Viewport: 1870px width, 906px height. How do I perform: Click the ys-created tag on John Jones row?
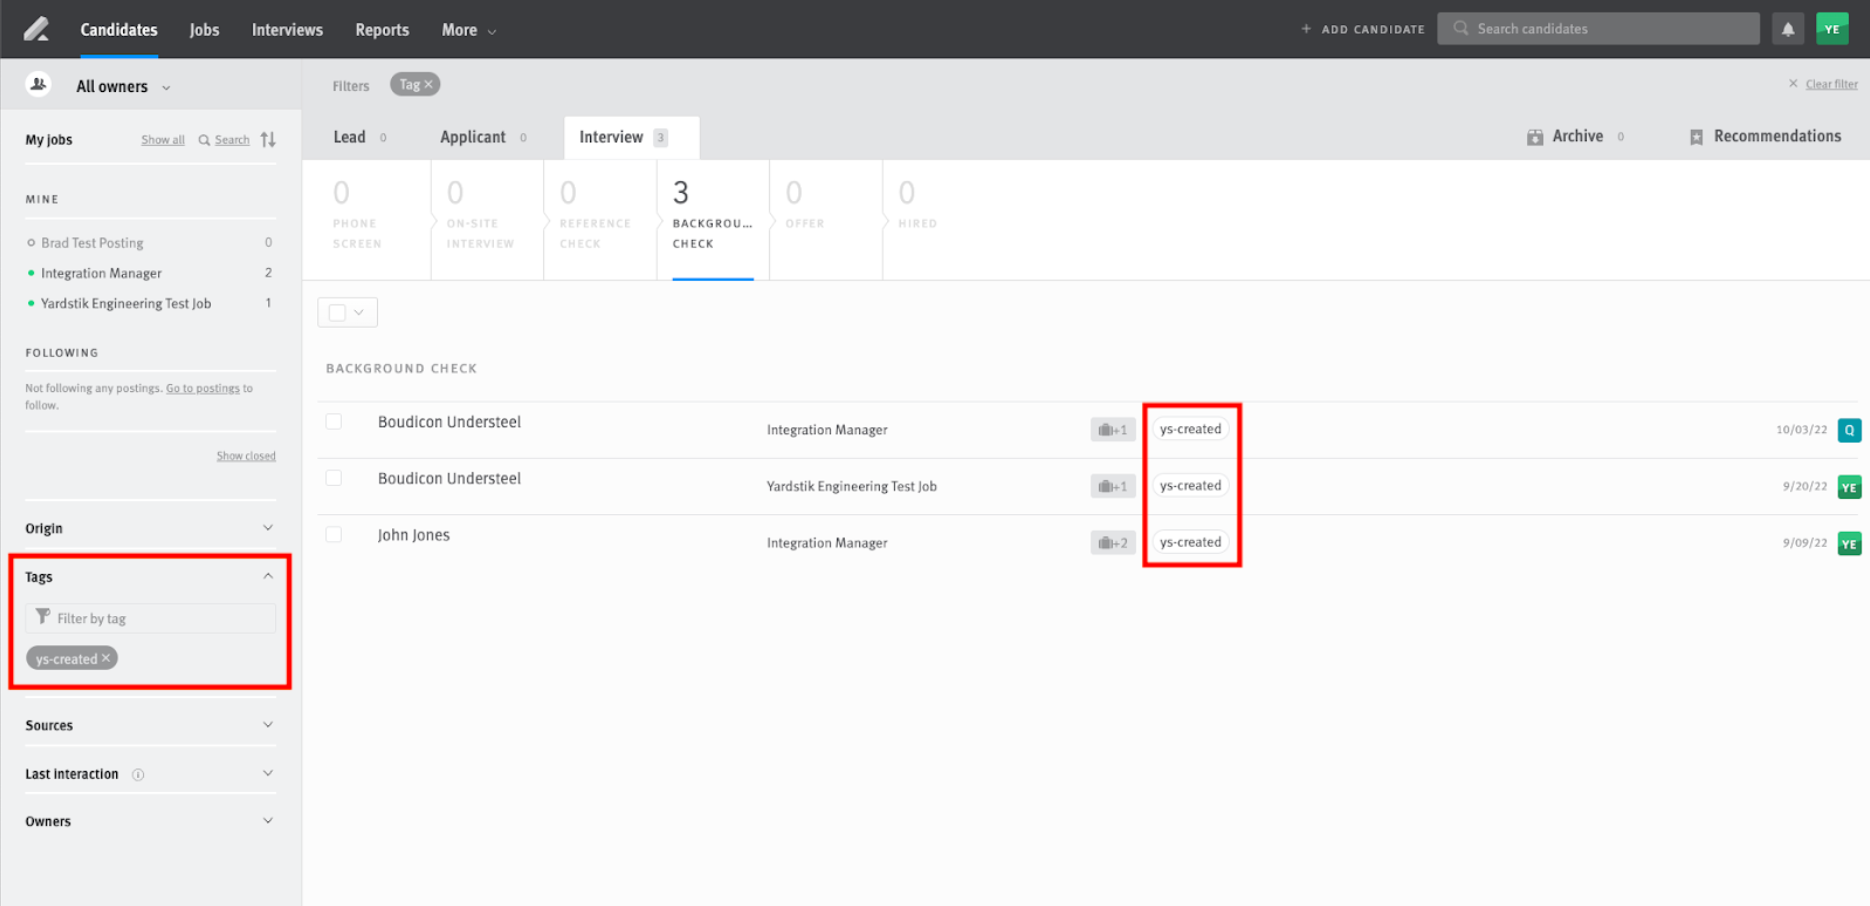point(1190,542)
